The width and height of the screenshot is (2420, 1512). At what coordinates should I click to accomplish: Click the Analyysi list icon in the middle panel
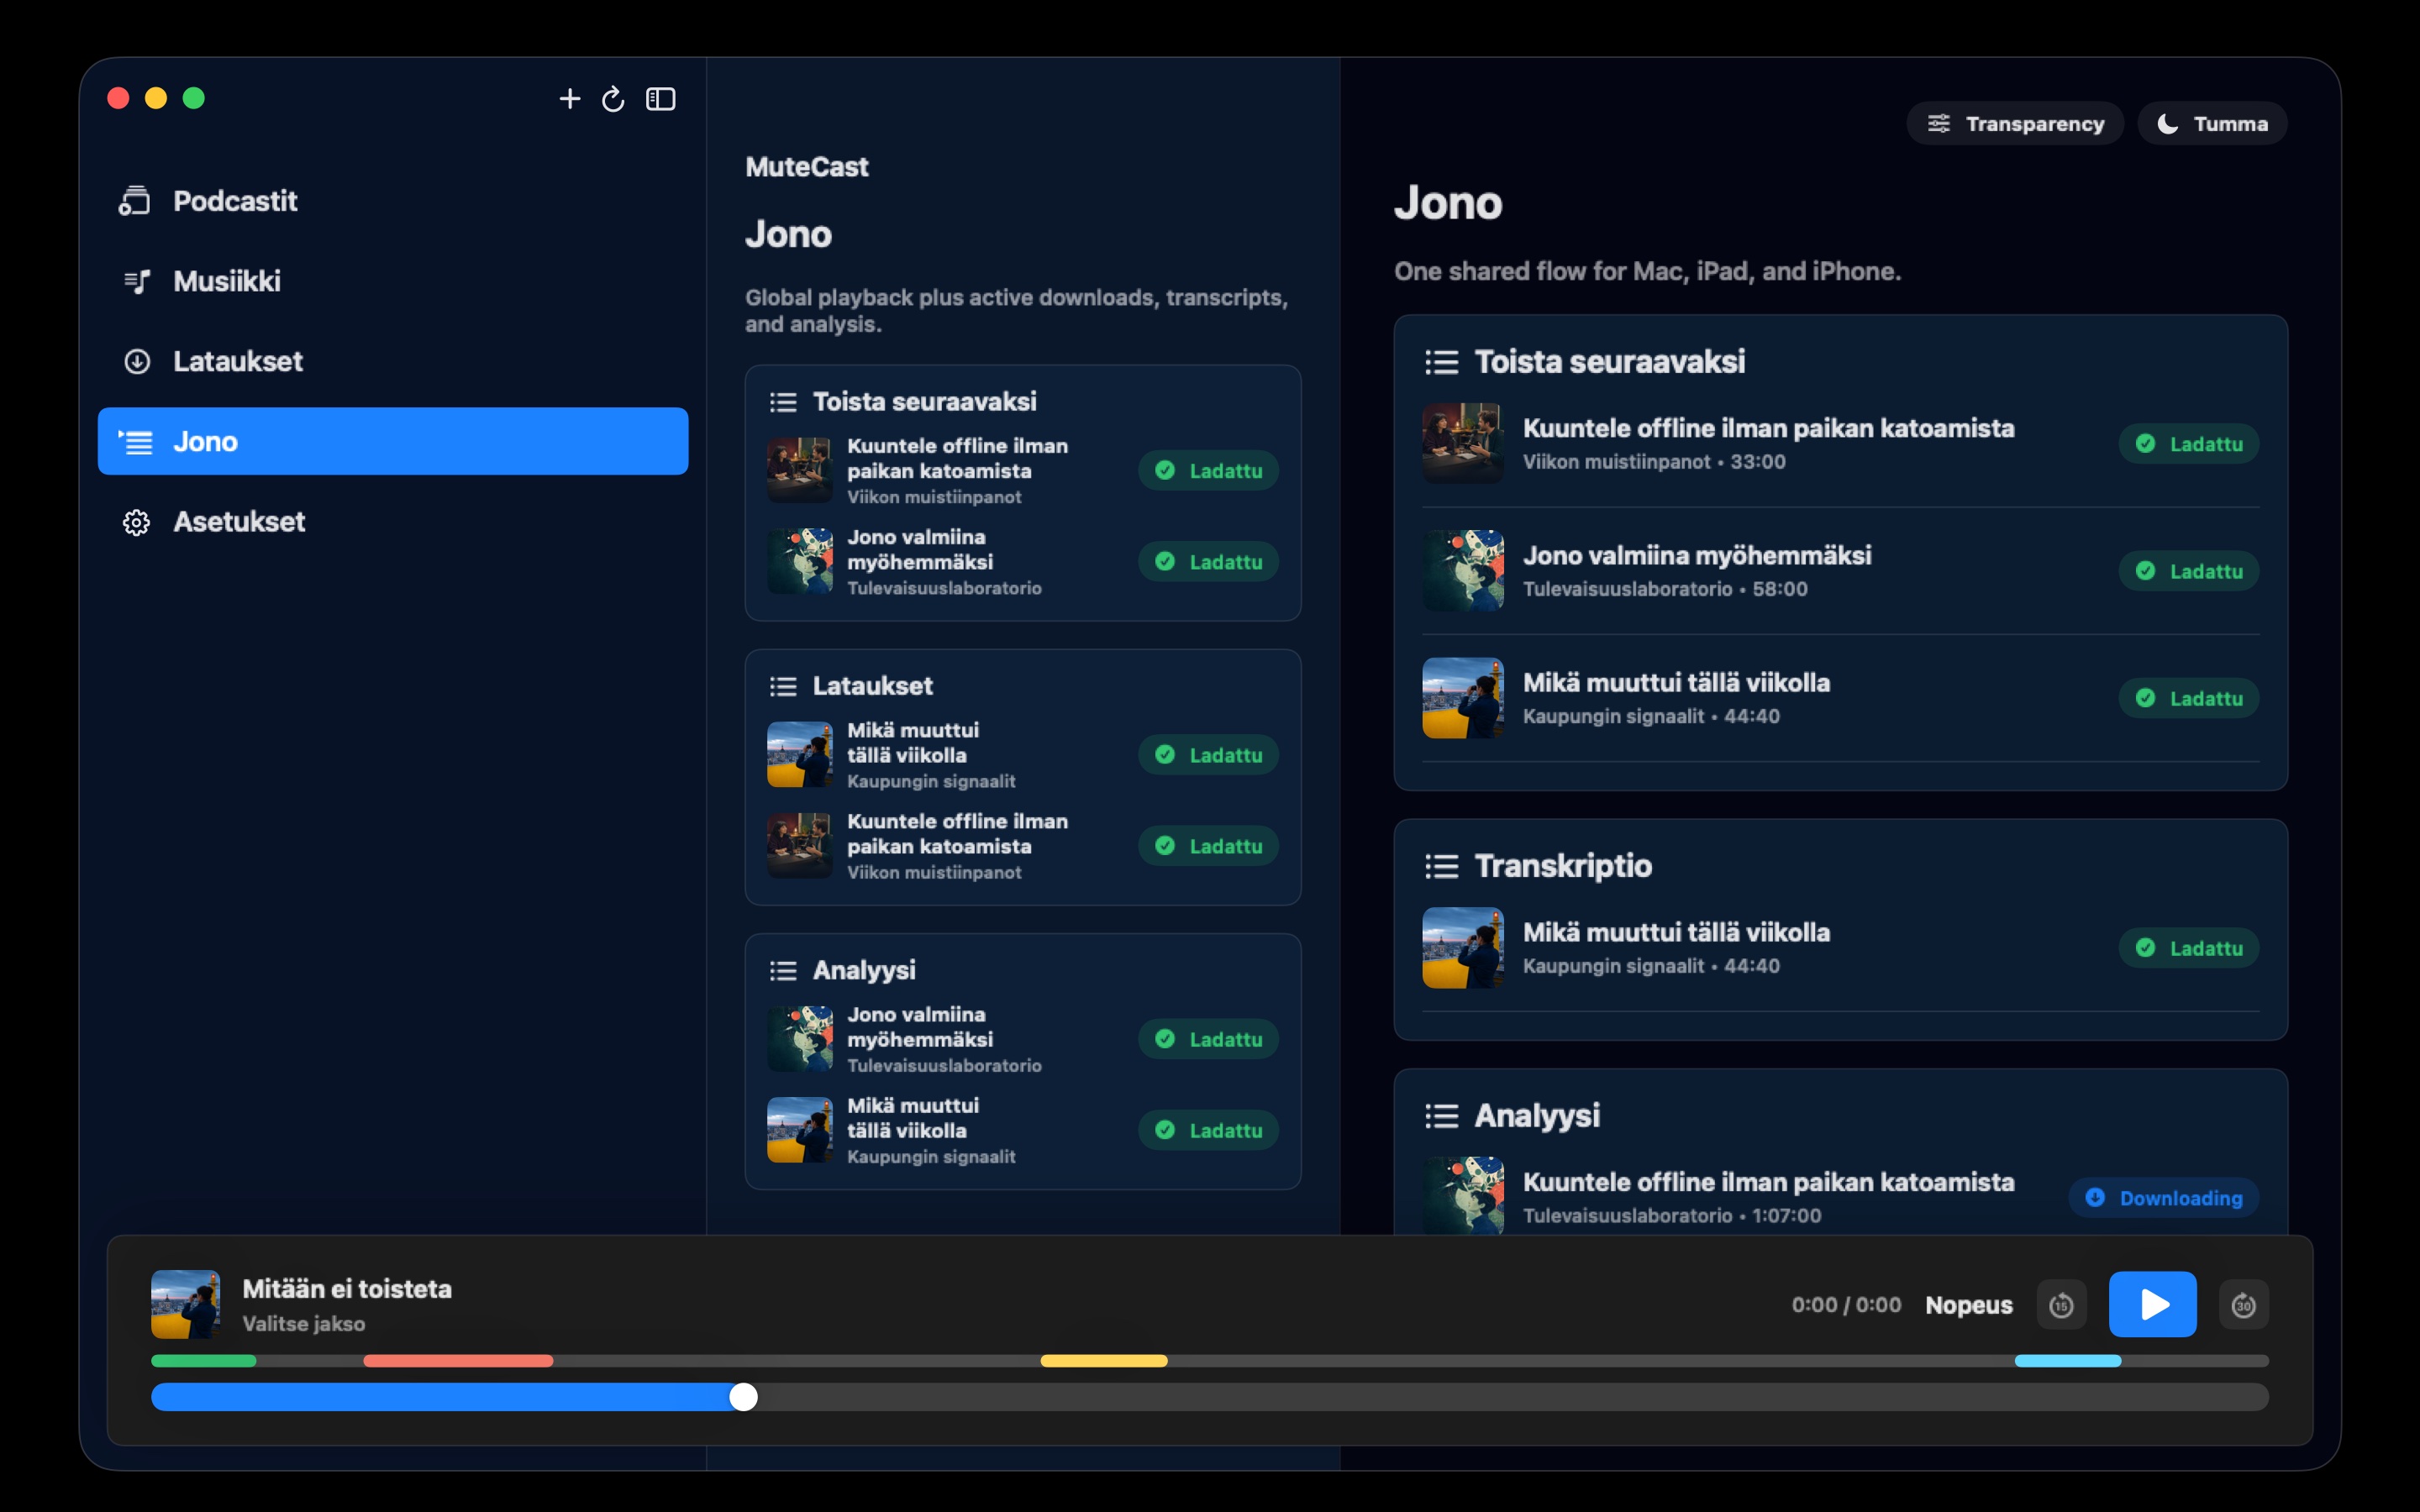783,970
